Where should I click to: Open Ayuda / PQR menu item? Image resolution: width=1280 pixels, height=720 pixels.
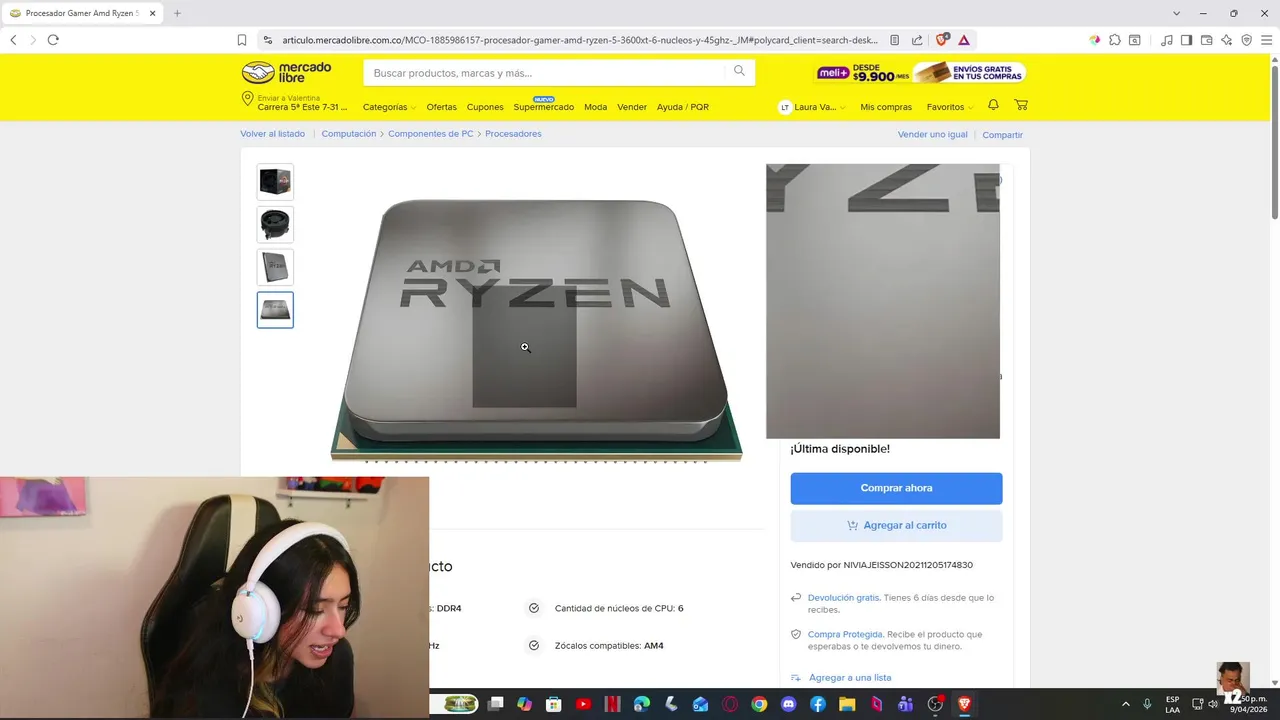(682, 107)
